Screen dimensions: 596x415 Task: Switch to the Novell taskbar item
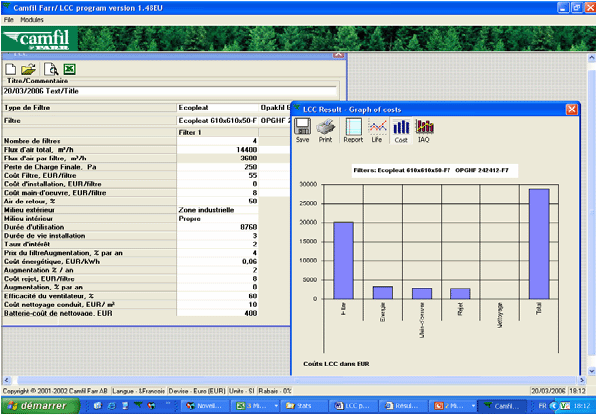click(x=204, y=406)
